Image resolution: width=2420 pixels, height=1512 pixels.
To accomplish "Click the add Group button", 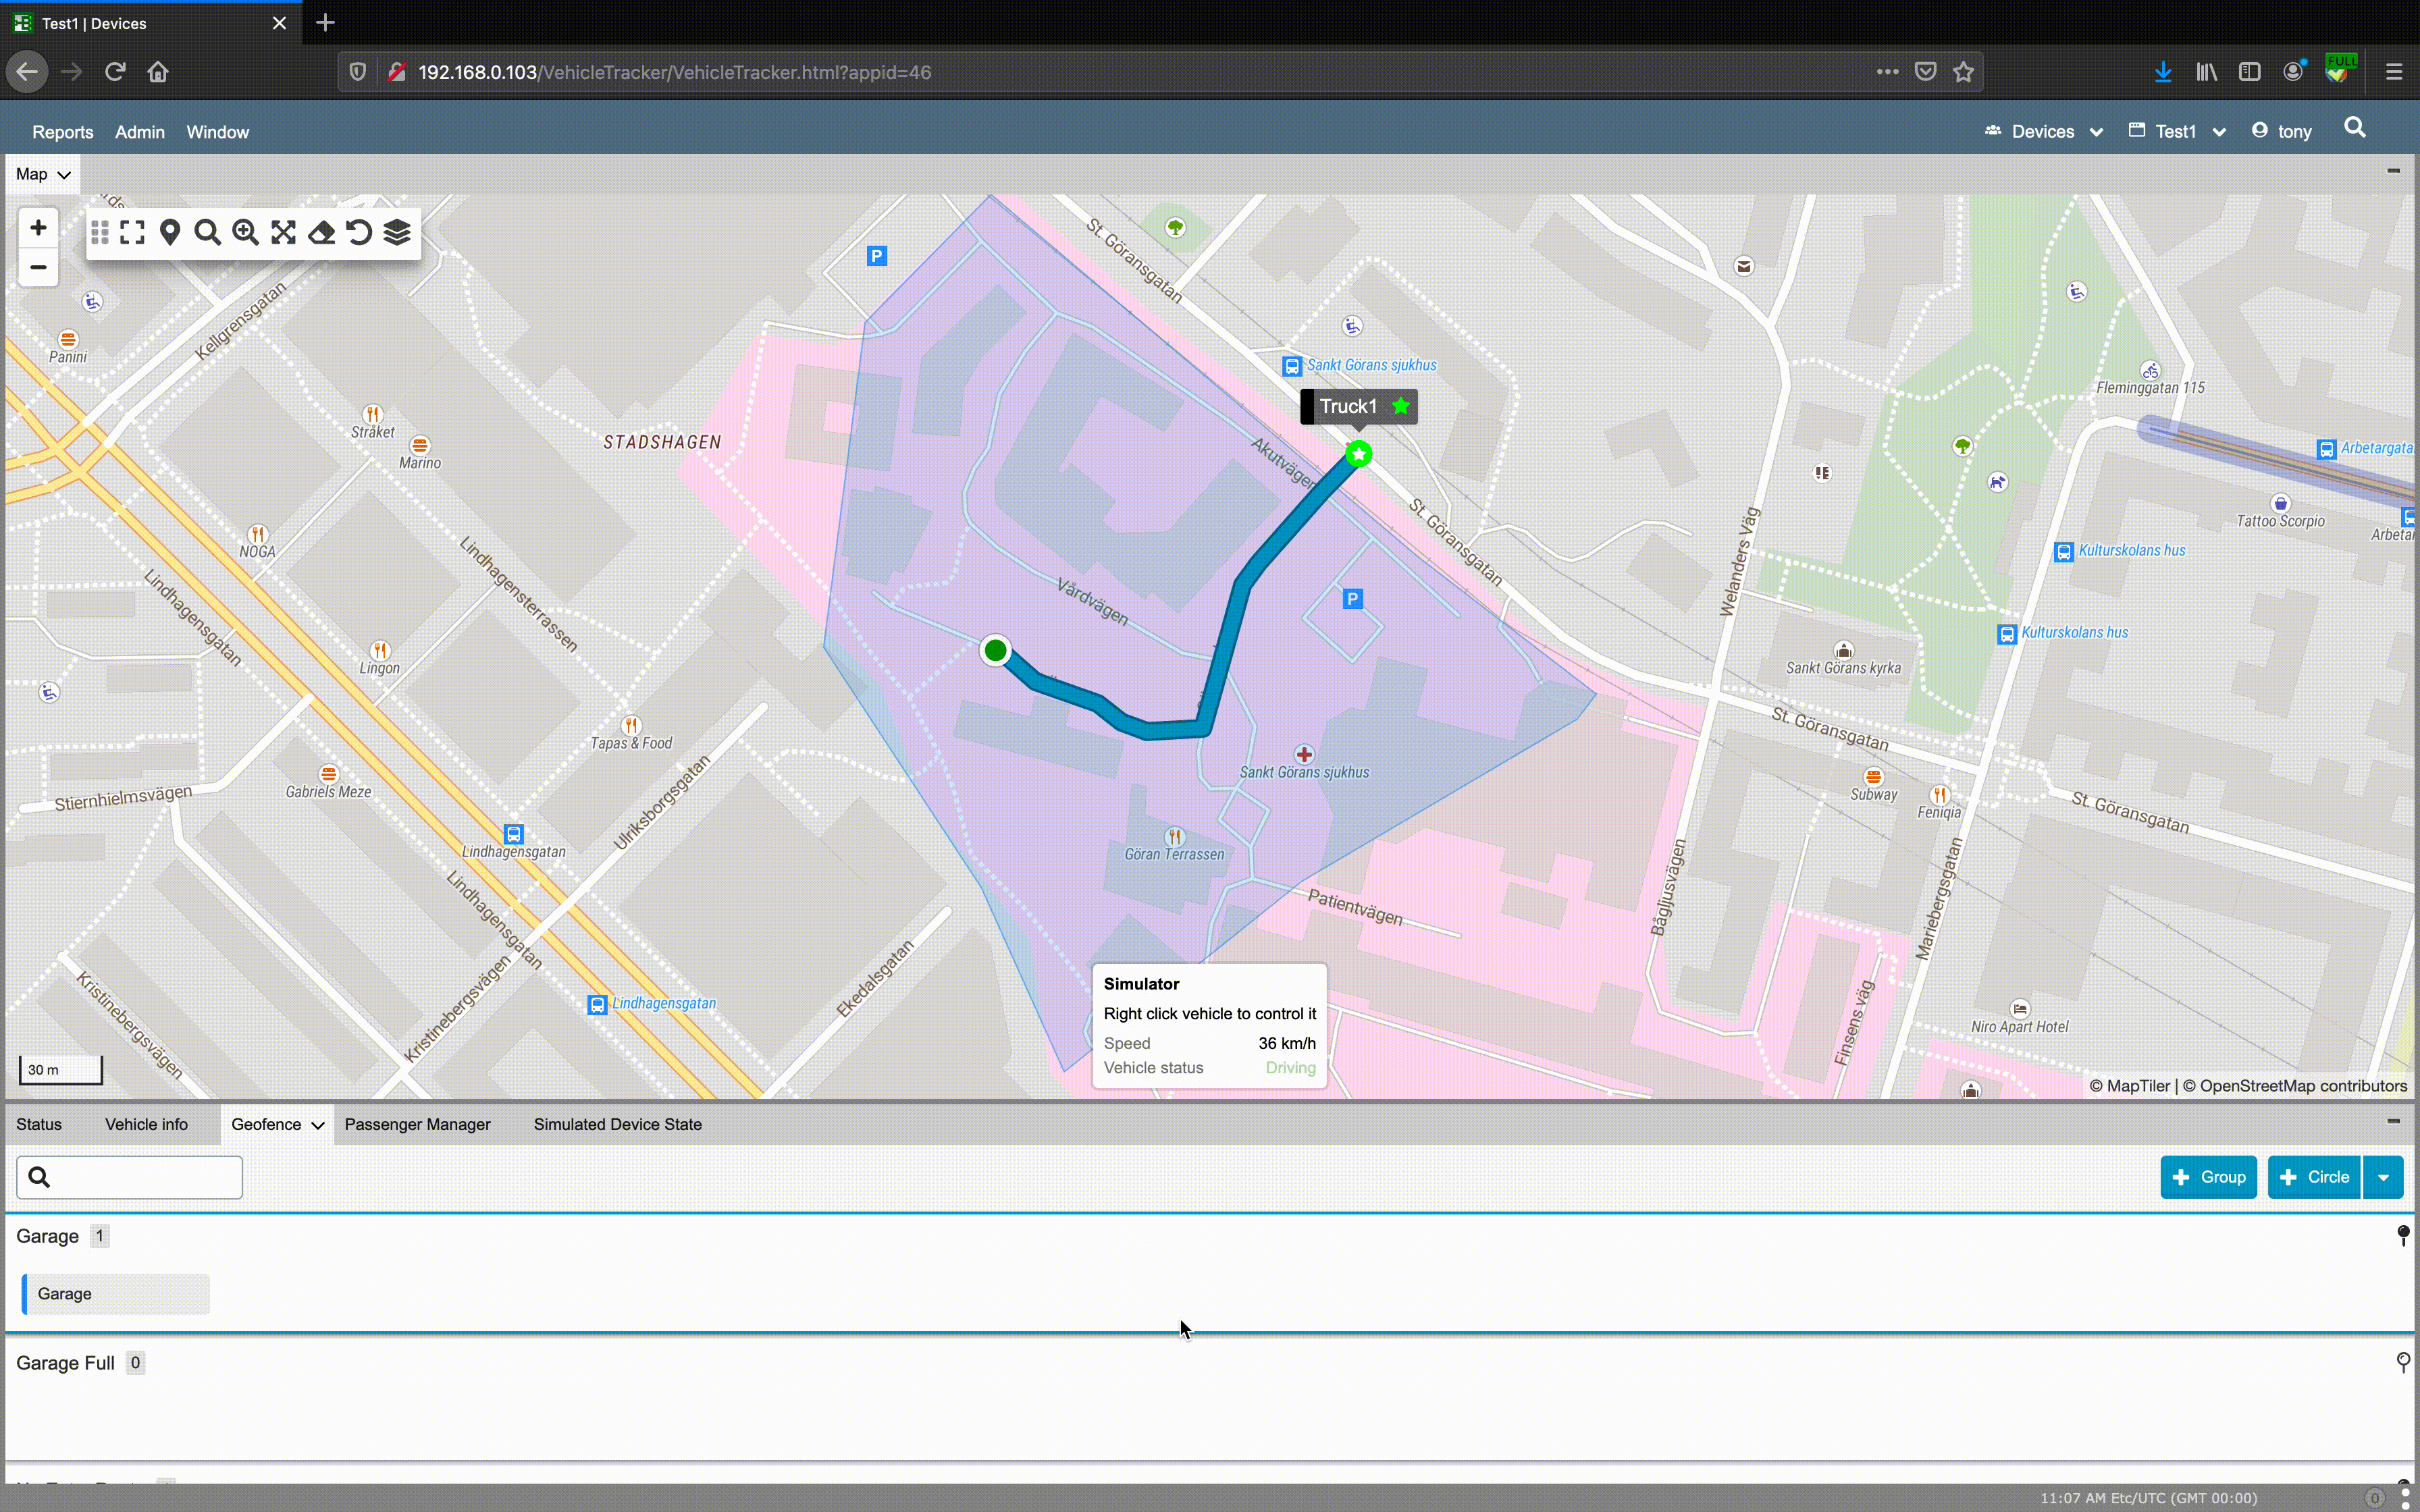I will click(2209, 1177).
